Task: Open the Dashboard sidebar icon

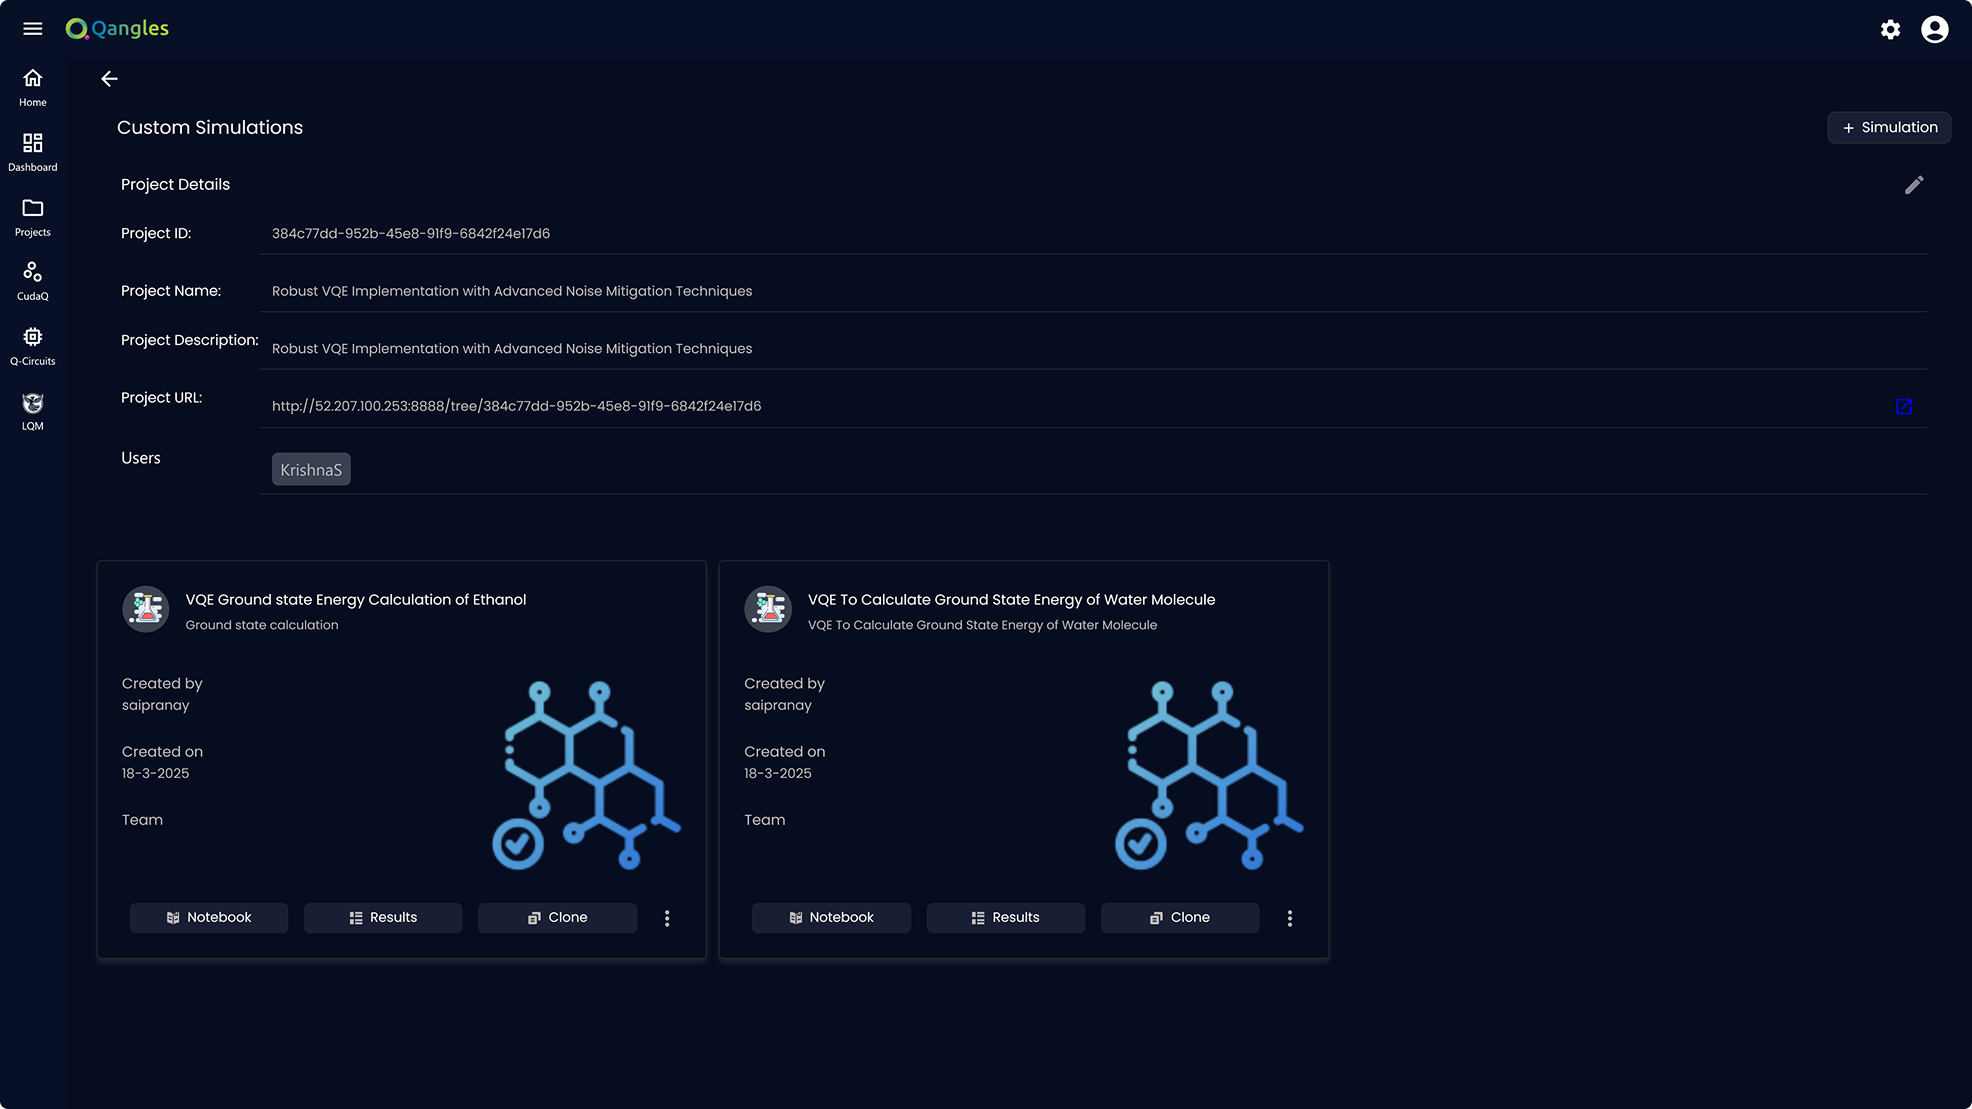Action: 33,153
